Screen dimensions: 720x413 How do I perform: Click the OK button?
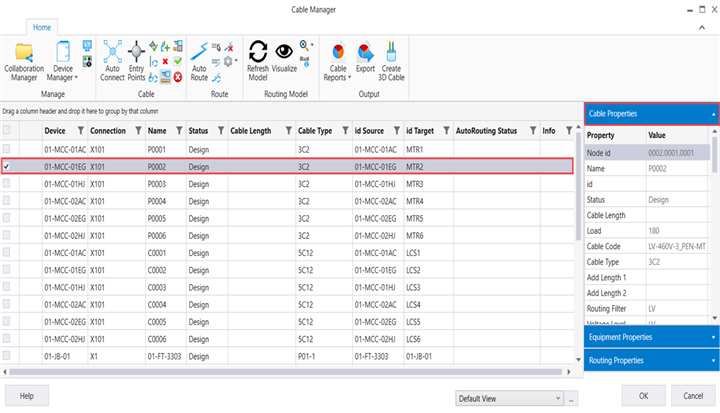click(x=643, y=396)
